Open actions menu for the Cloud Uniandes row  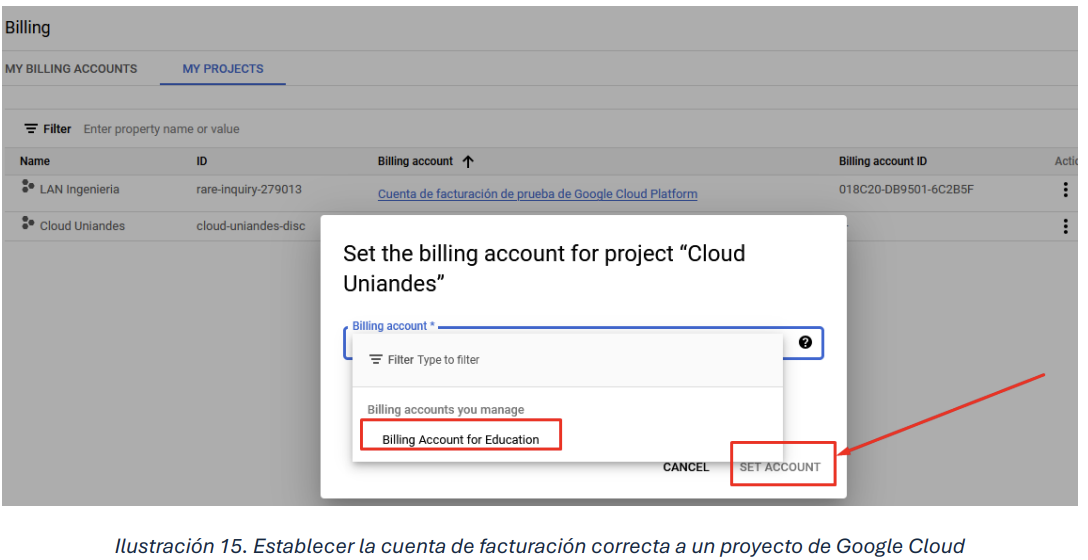[1066, 226]
